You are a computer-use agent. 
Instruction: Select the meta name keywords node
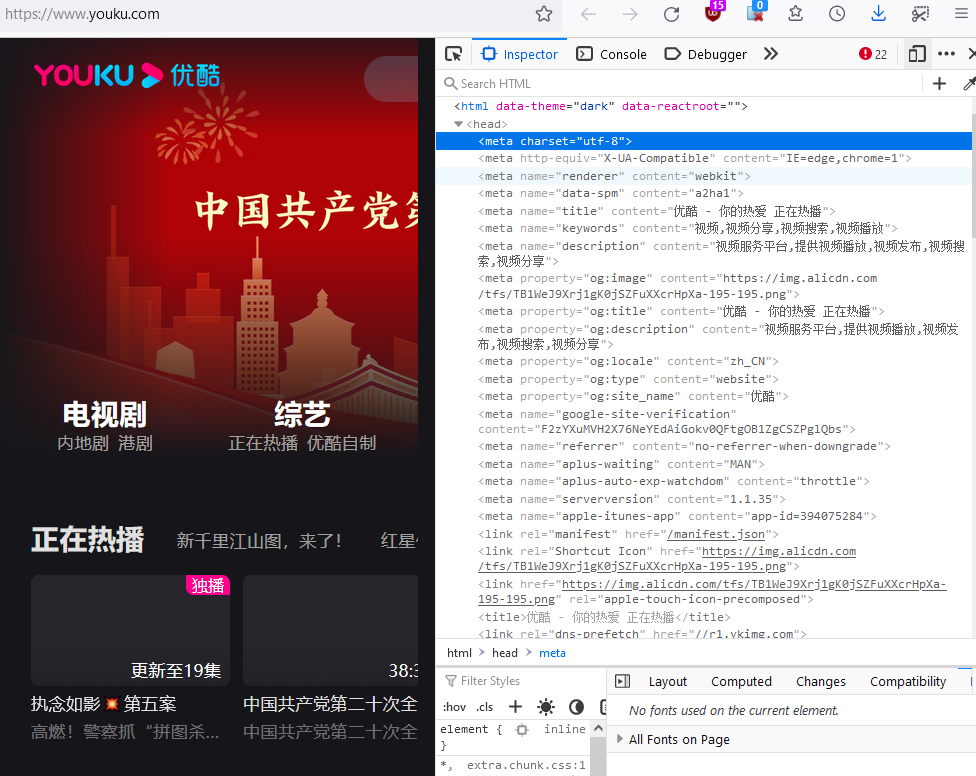tap(687, 228)
